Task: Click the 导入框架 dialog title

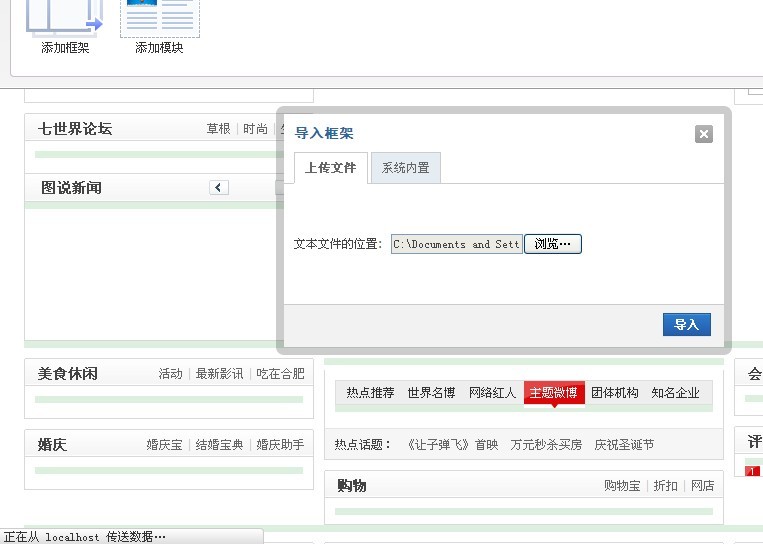Action: [x=324, y=133]
